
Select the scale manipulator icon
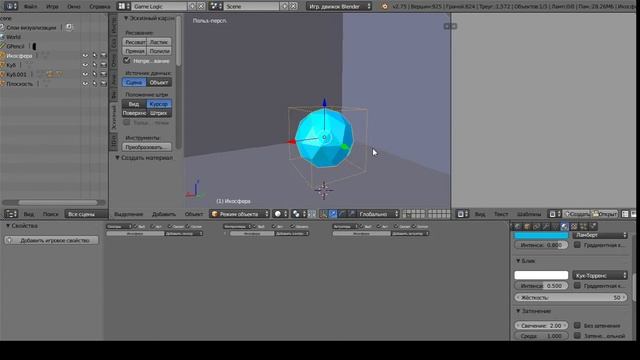click(x=351, y=214)
